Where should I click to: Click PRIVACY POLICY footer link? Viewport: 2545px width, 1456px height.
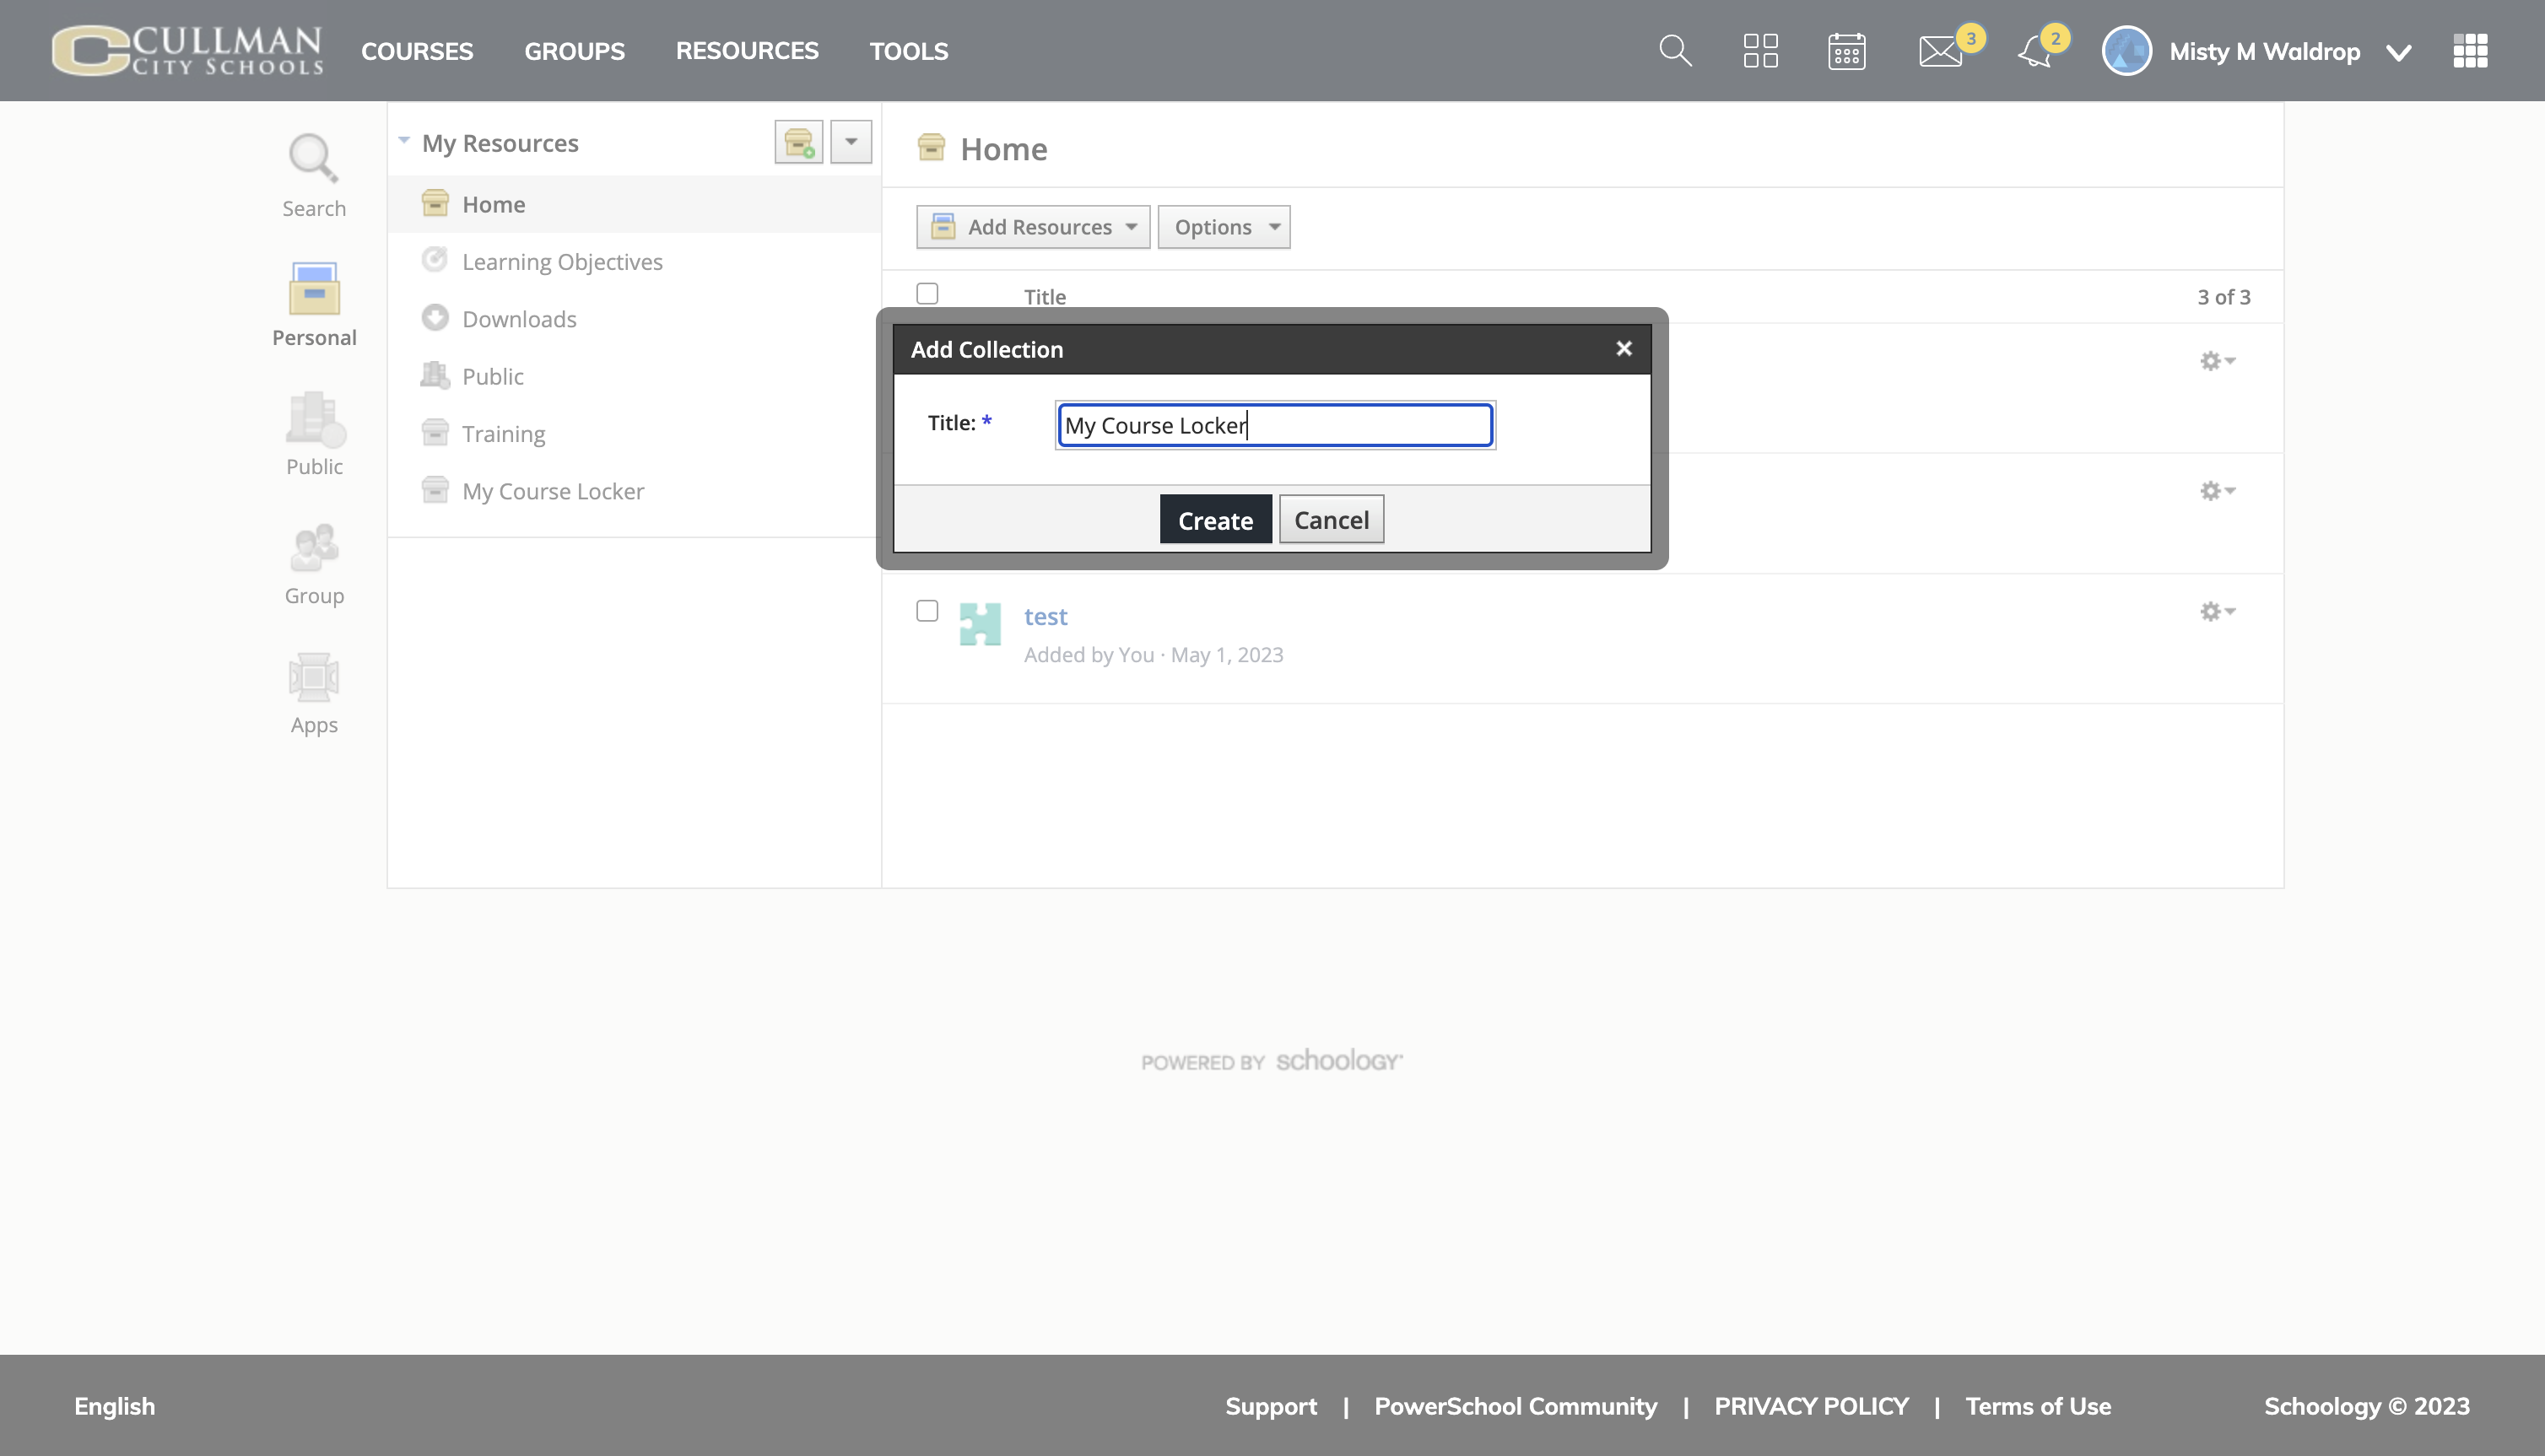tap(1811, 1406)
